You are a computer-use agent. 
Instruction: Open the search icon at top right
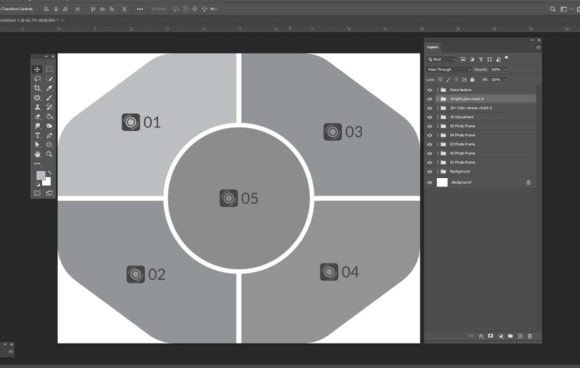[x=552, y=9]
